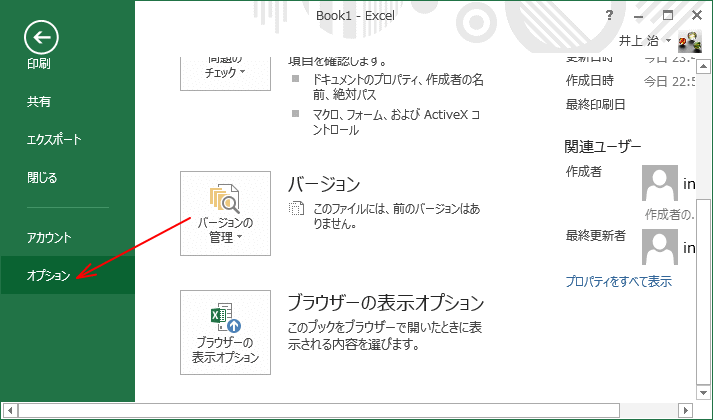The height and width of the screenshot is (420, 713).
Task: Click the Book1 - Excel window title
Action: (x=355, y=15)
